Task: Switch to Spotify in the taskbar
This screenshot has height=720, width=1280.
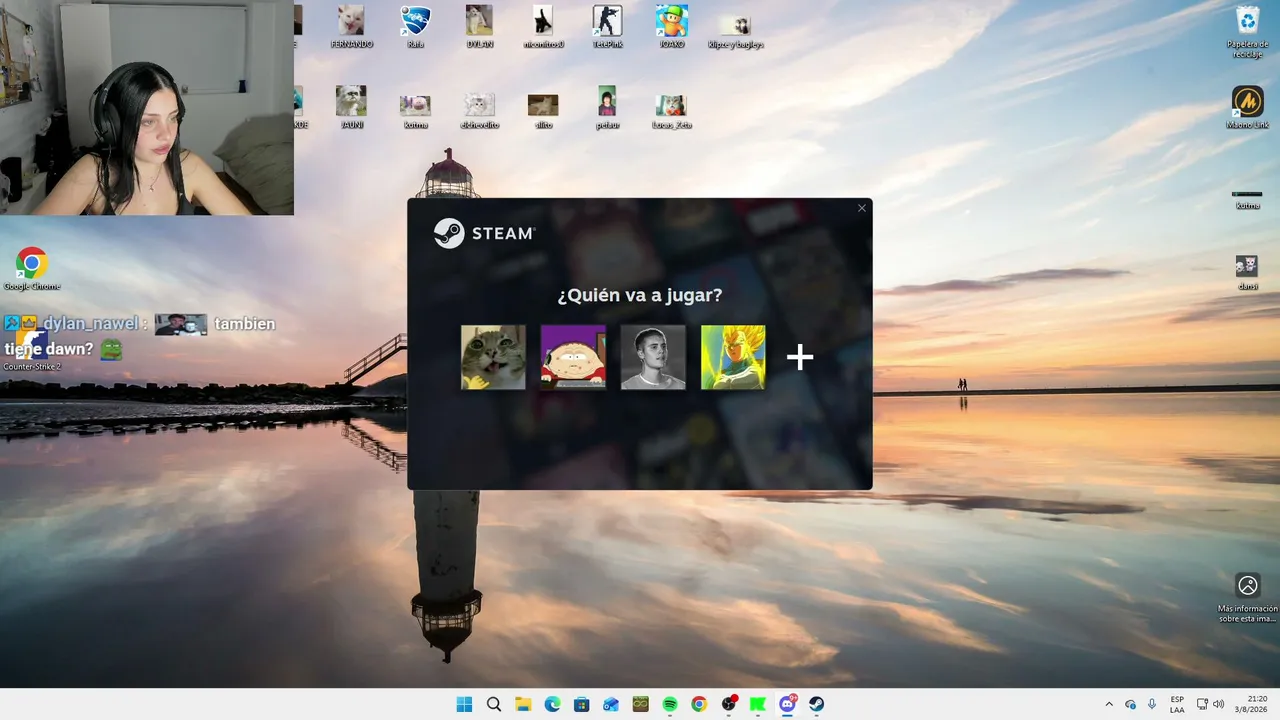Action: click(x=669, y=704)
